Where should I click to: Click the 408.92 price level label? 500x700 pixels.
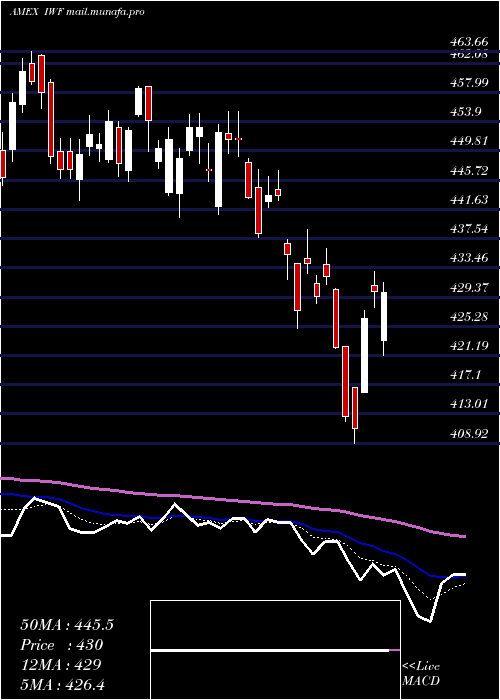point(469,433)
